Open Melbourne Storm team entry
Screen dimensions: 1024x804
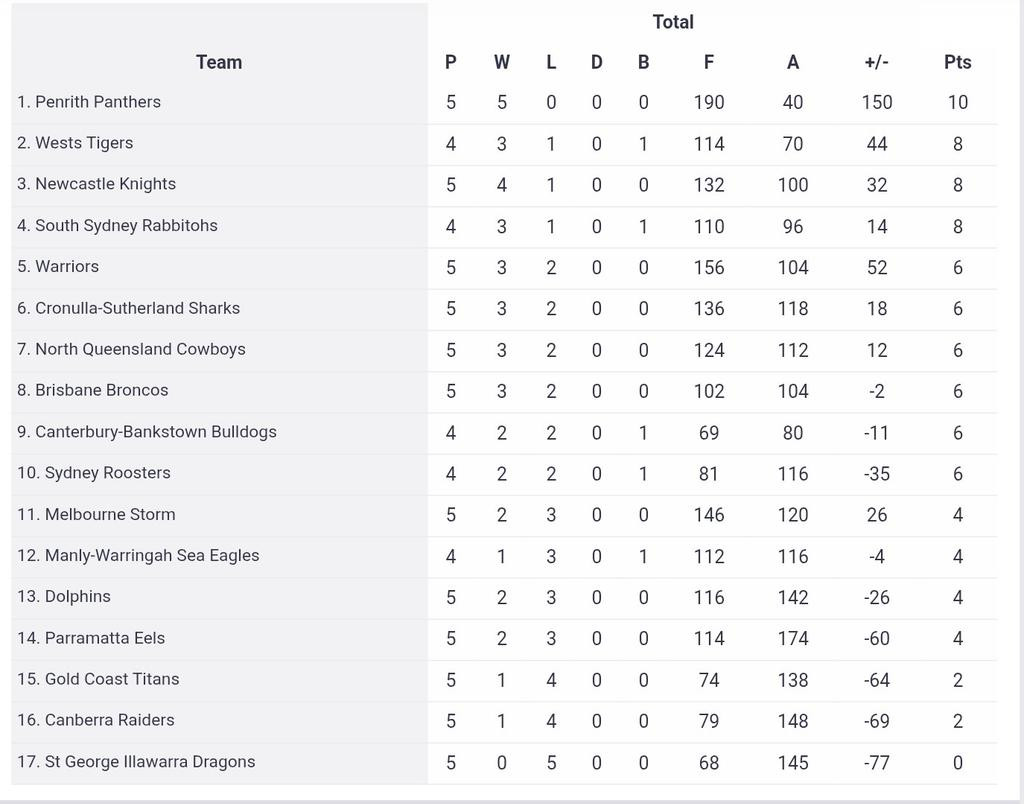96,514
